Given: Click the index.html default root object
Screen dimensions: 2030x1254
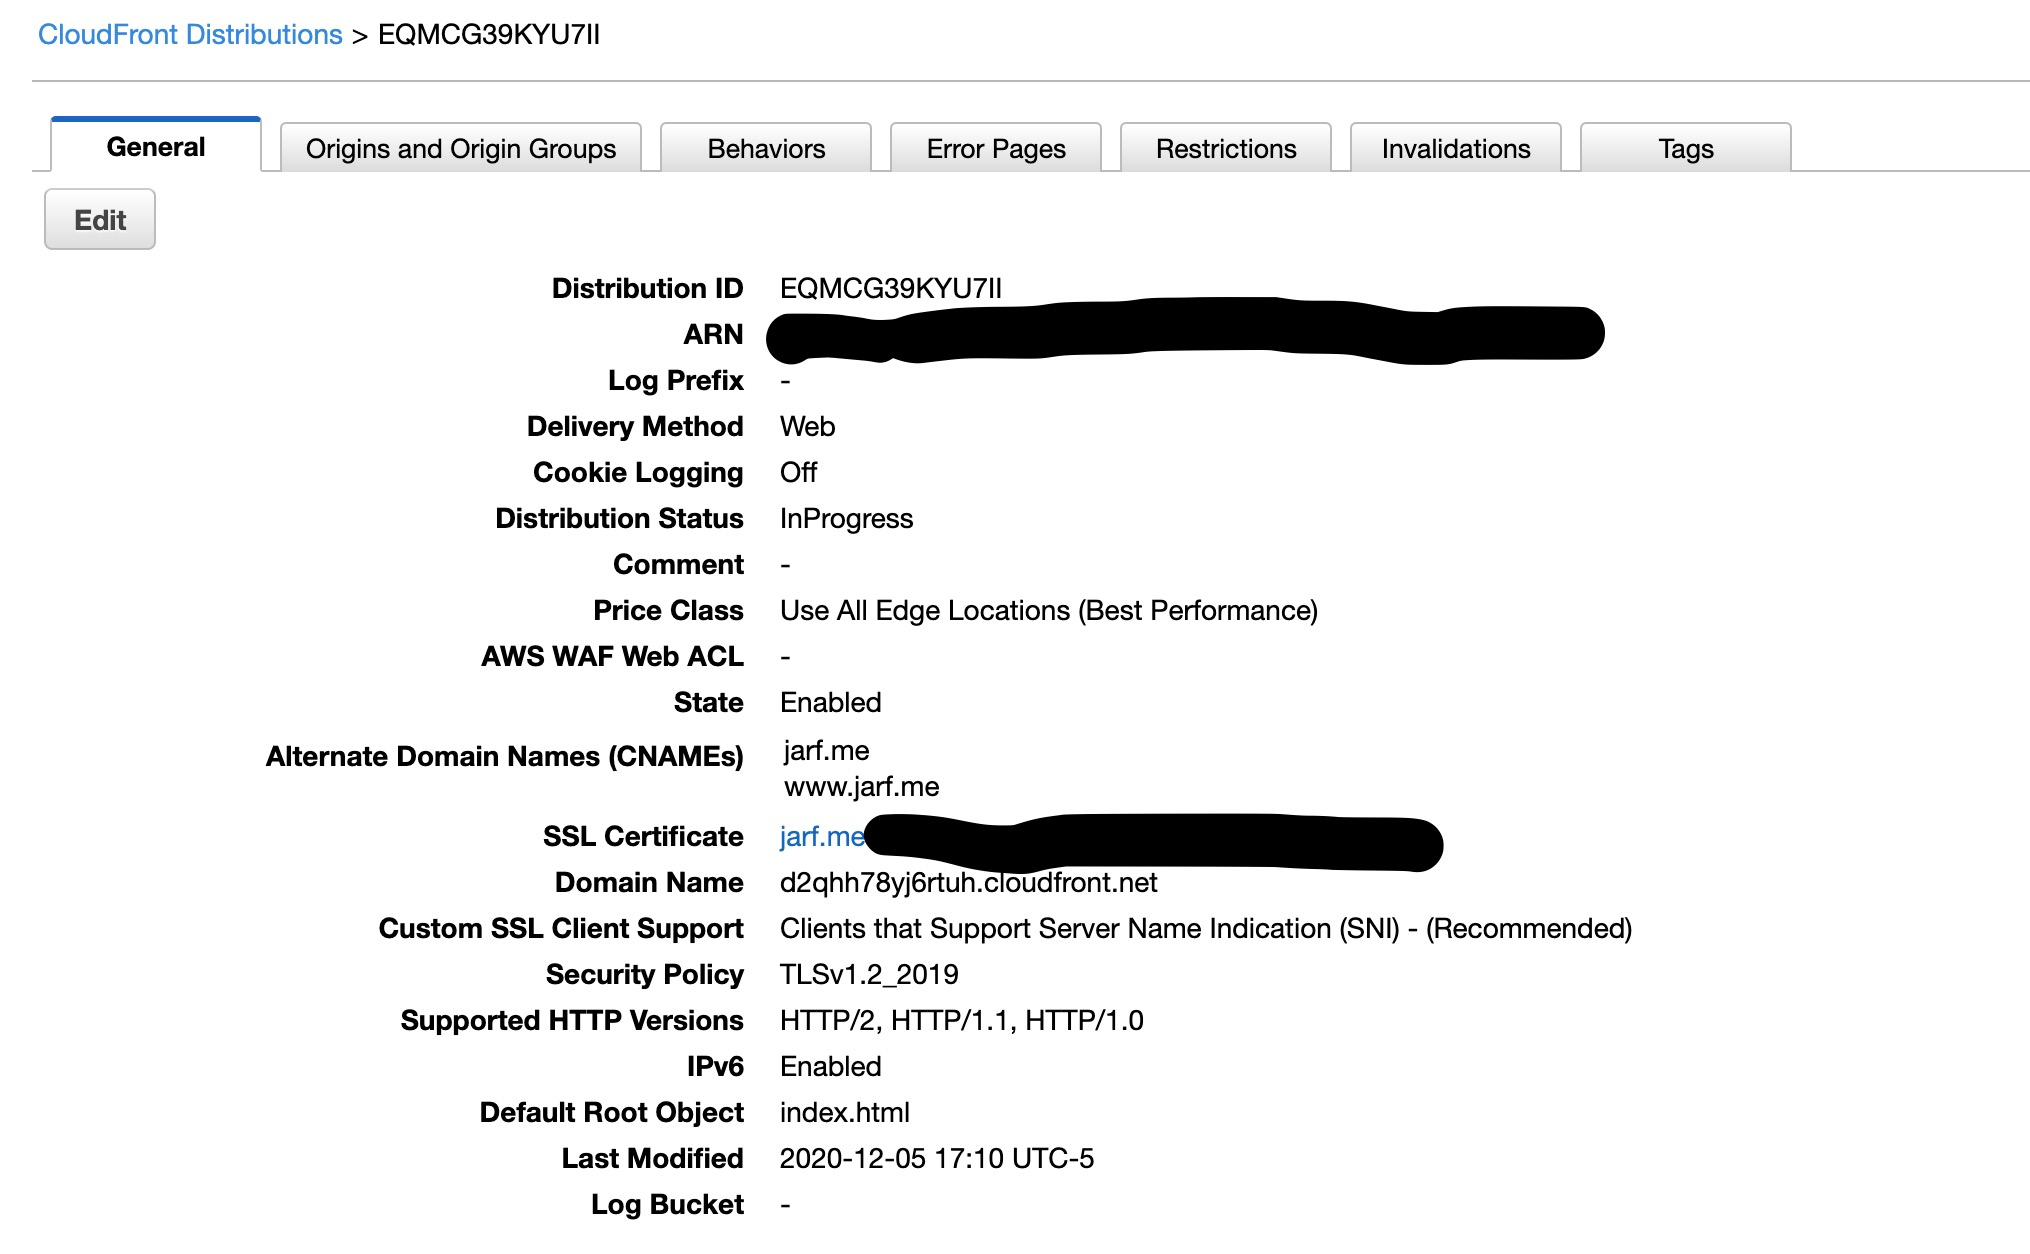Looking at the screenshot, I should pyautogui.click(x=844, y=1113).
